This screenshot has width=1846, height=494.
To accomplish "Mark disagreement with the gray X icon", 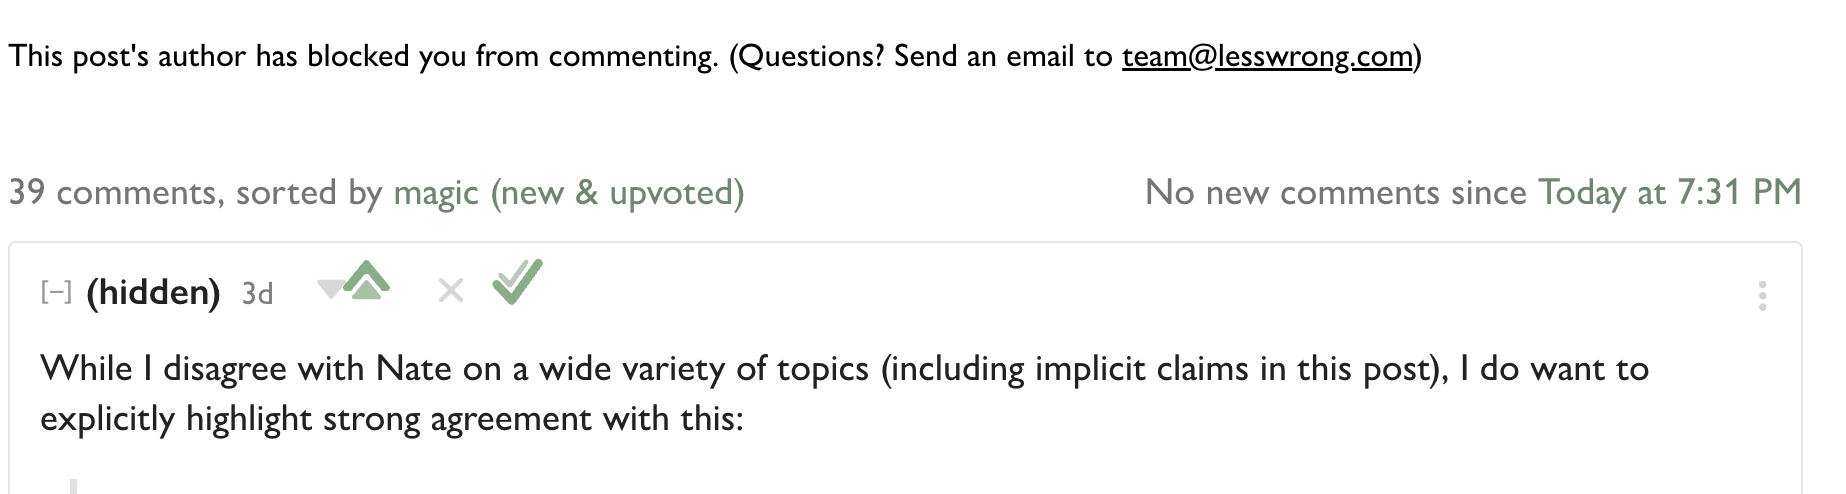I will point(451,291).
